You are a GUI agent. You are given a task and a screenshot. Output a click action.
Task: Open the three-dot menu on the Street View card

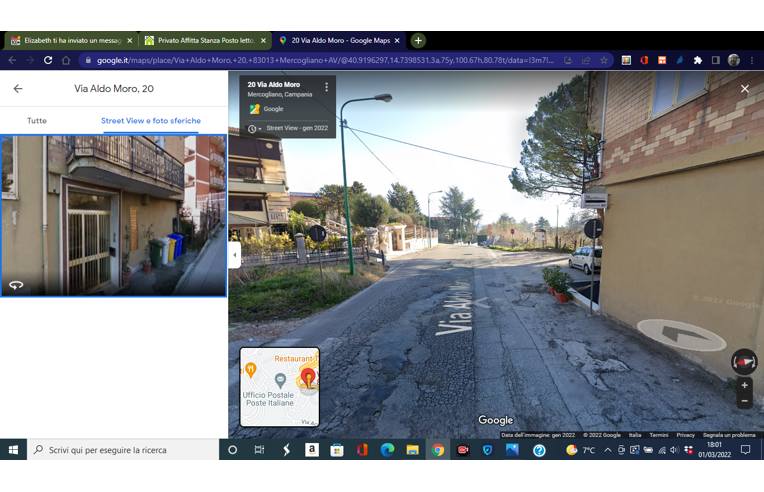pyautogui.click(x=326, y=87)
